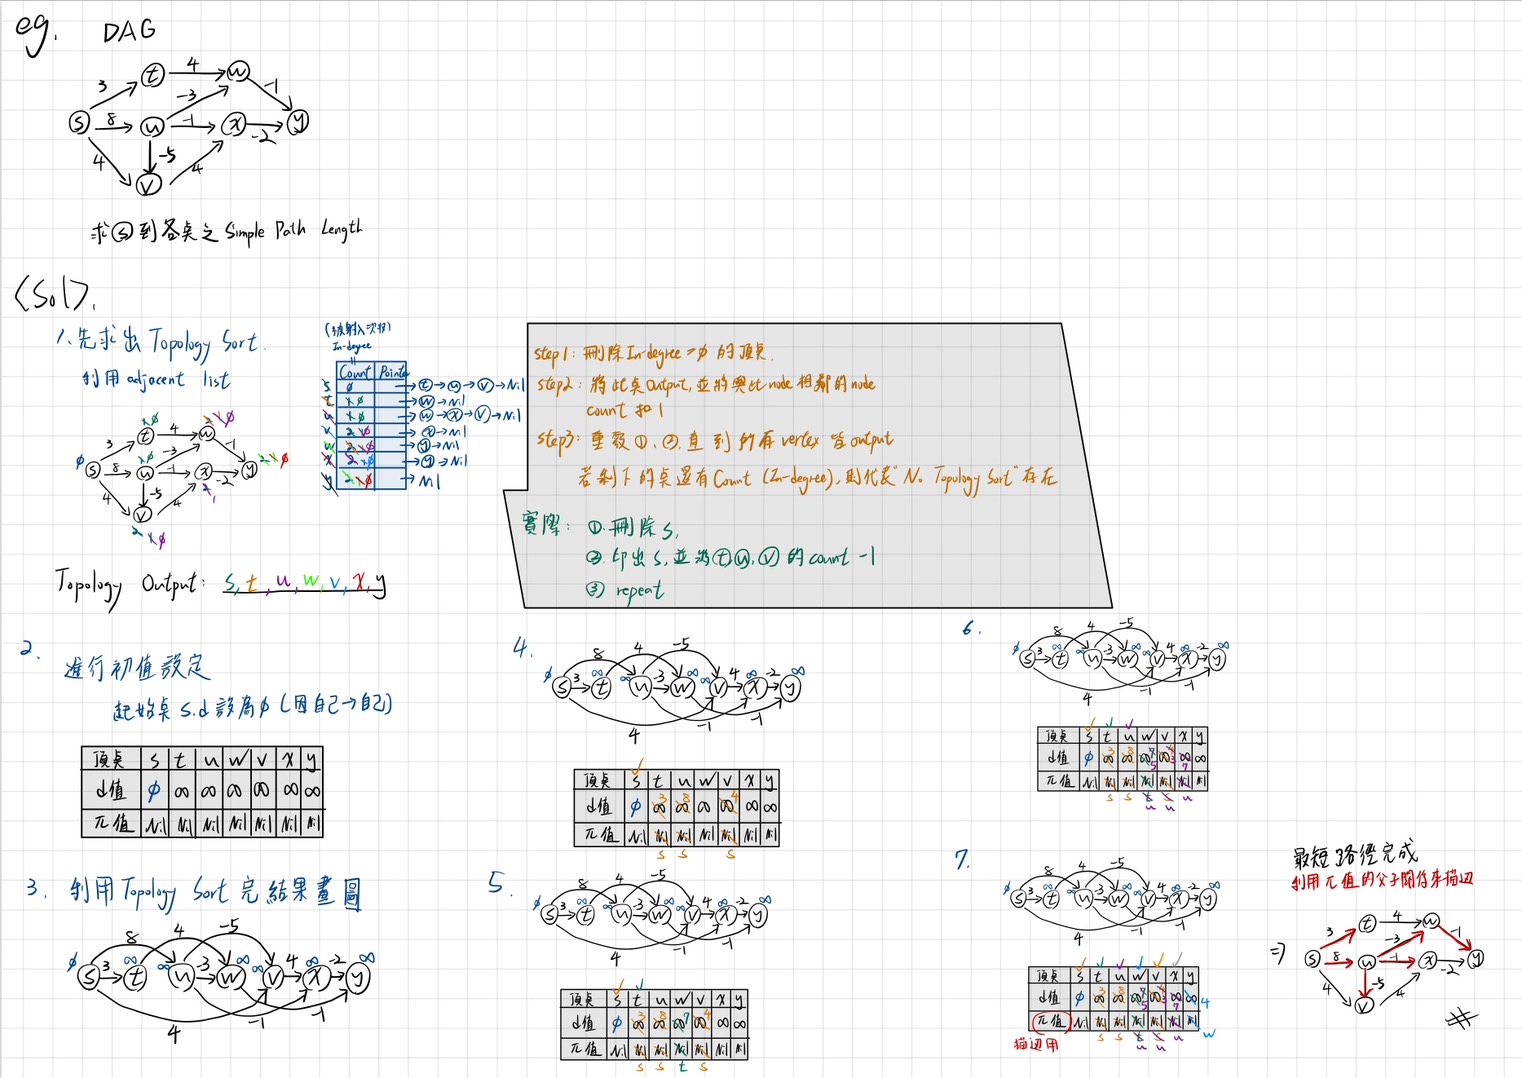This screenshot has width=1522, height=1078.
Task: Click node "s" in the top DAG example graph
Action: [x=79, y=123]
